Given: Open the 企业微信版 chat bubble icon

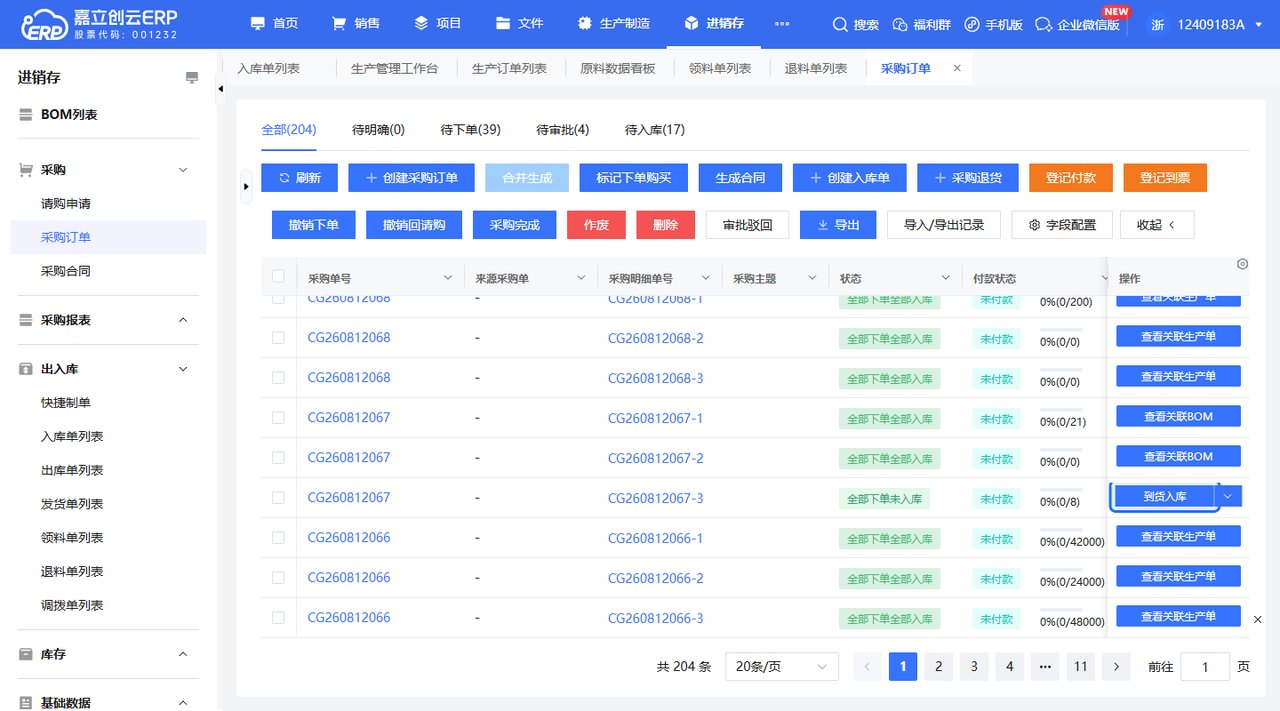Looking at the screenshot, I should click(x=1043, y=24).
